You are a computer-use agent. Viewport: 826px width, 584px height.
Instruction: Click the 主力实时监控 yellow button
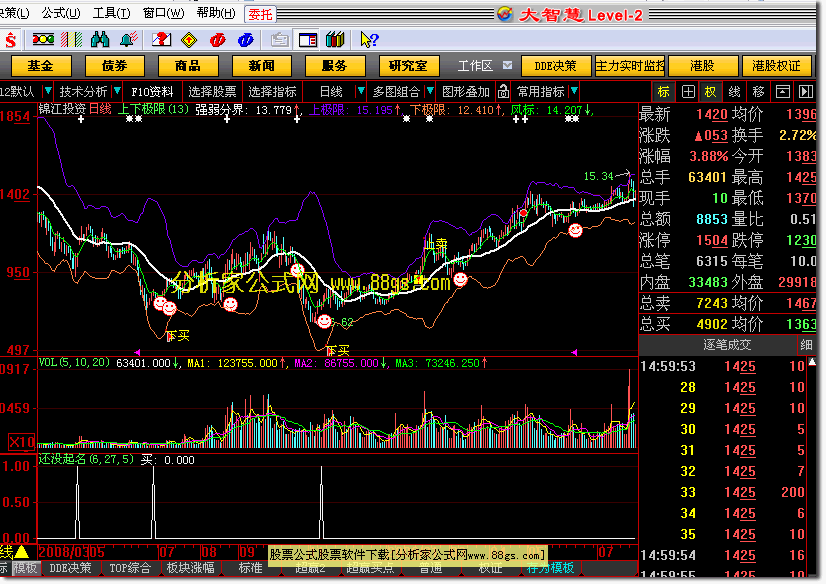click(x=630, y=66)
